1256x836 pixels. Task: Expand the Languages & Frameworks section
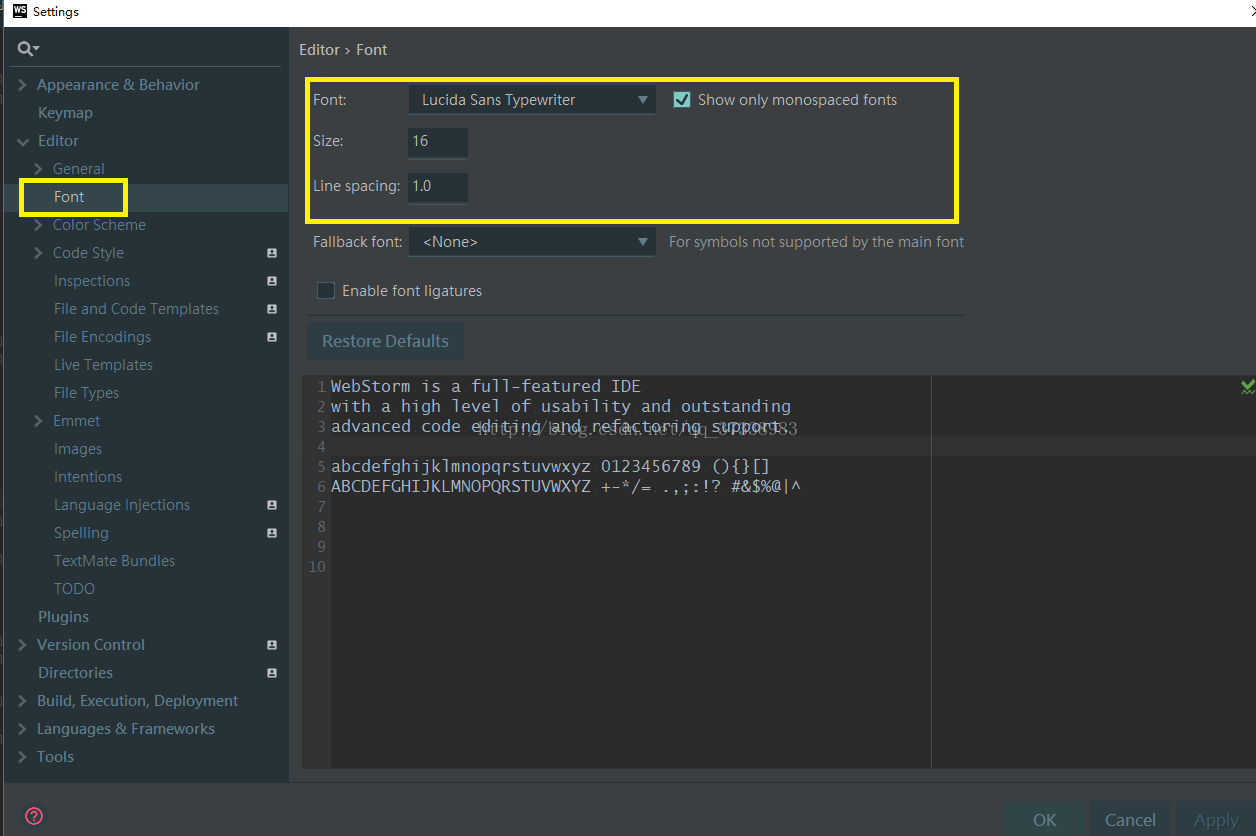[22, 729]
